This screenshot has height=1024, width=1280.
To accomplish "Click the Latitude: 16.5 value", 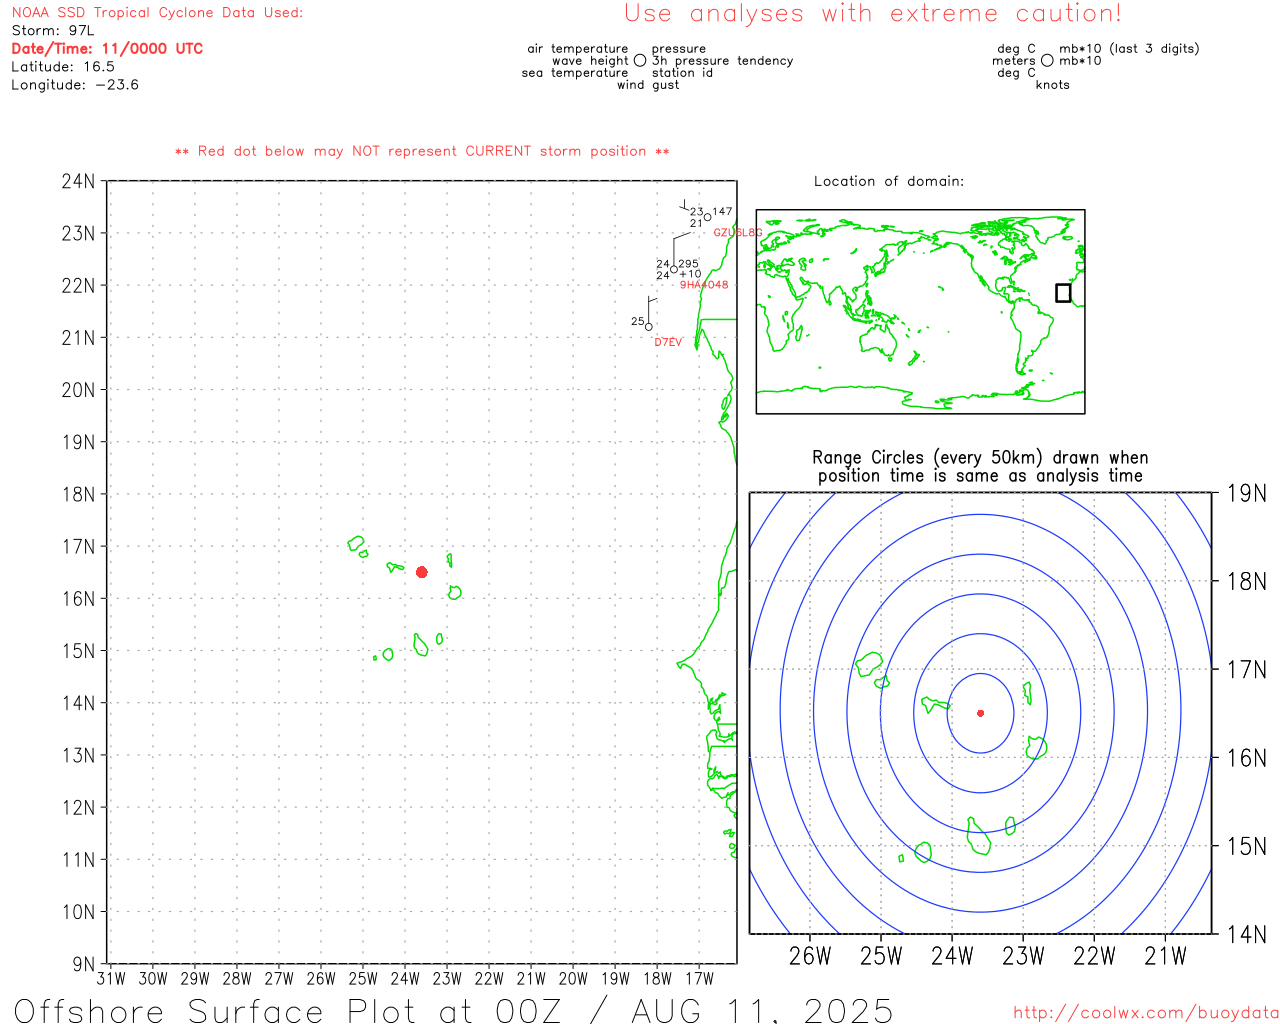I will point(63,67).
